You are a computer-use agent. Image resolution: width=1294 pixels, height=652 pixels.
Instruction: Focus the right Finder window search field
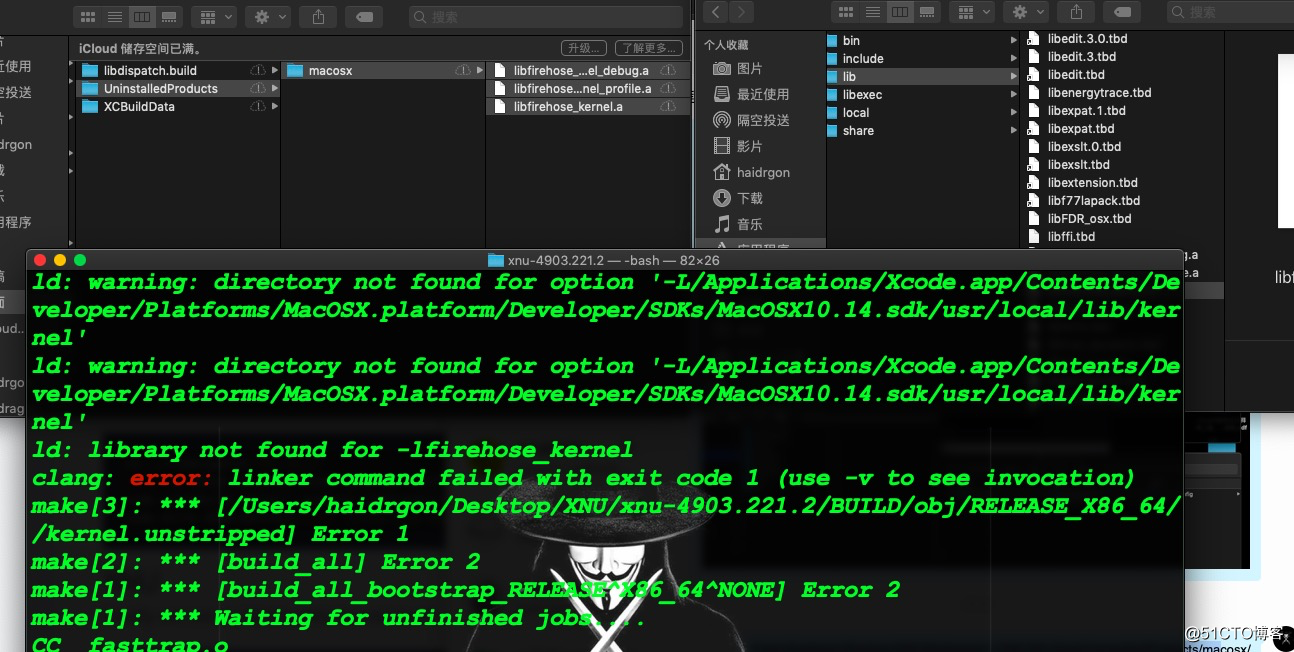[1230, 12]
